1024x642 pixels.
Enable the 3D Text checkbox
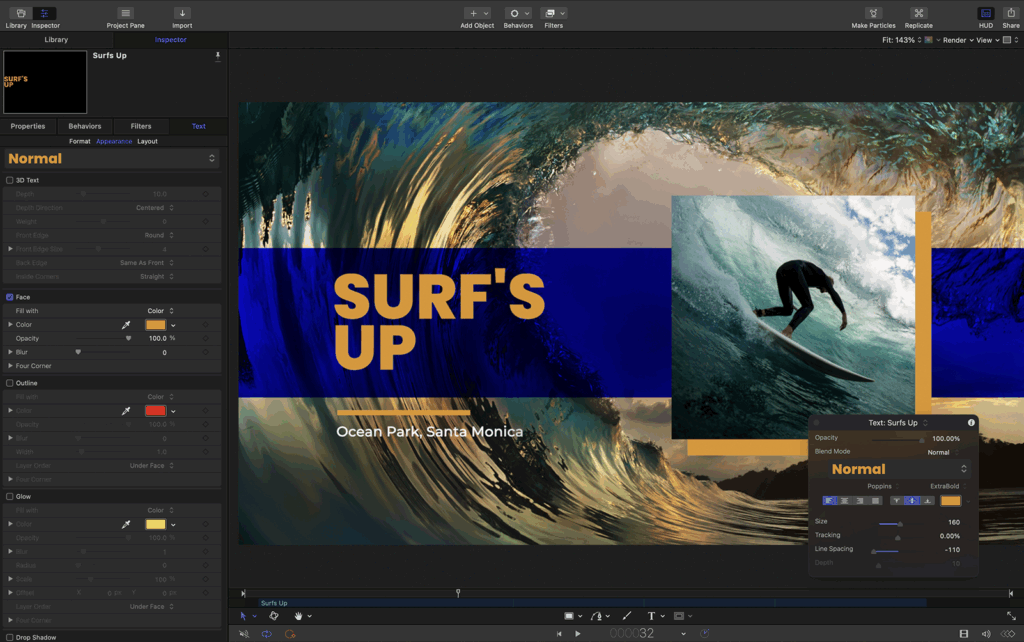(x=10, y=180)
